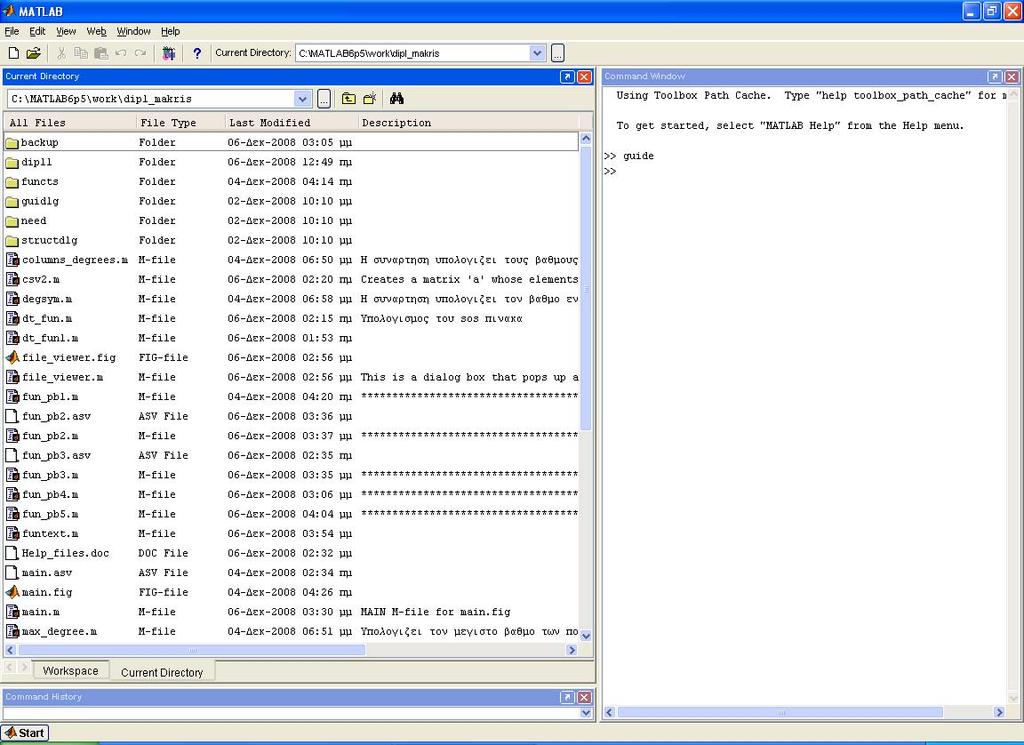Select the guidlg folder row
The image size is (1024, 745).
[x=291, y=201]
